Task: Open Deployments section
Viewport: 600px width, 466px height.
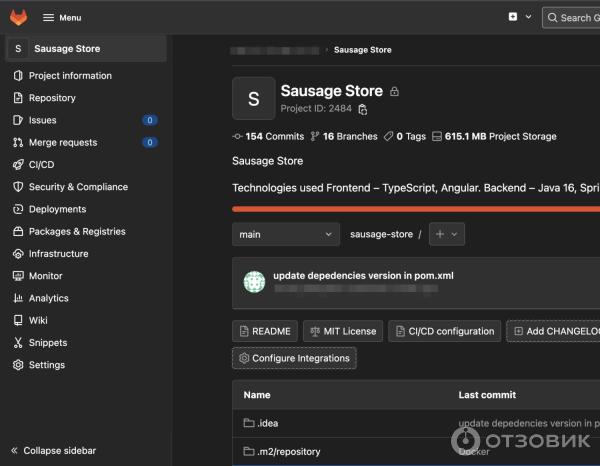Action: [x=57, y=209]
